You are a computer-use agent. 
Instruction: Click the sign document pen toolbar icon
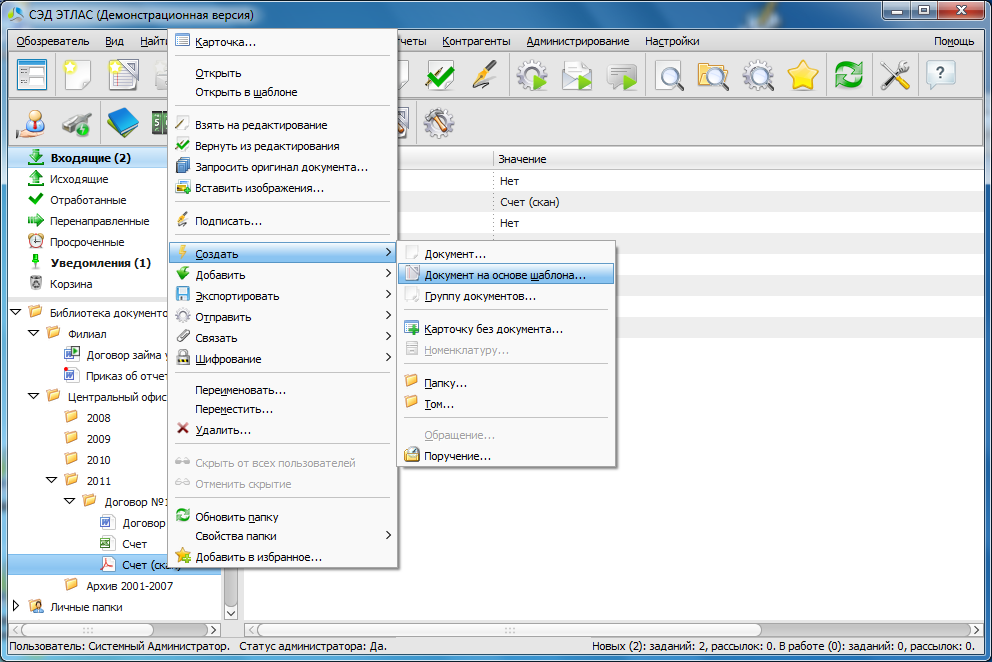tap(485, 76)
